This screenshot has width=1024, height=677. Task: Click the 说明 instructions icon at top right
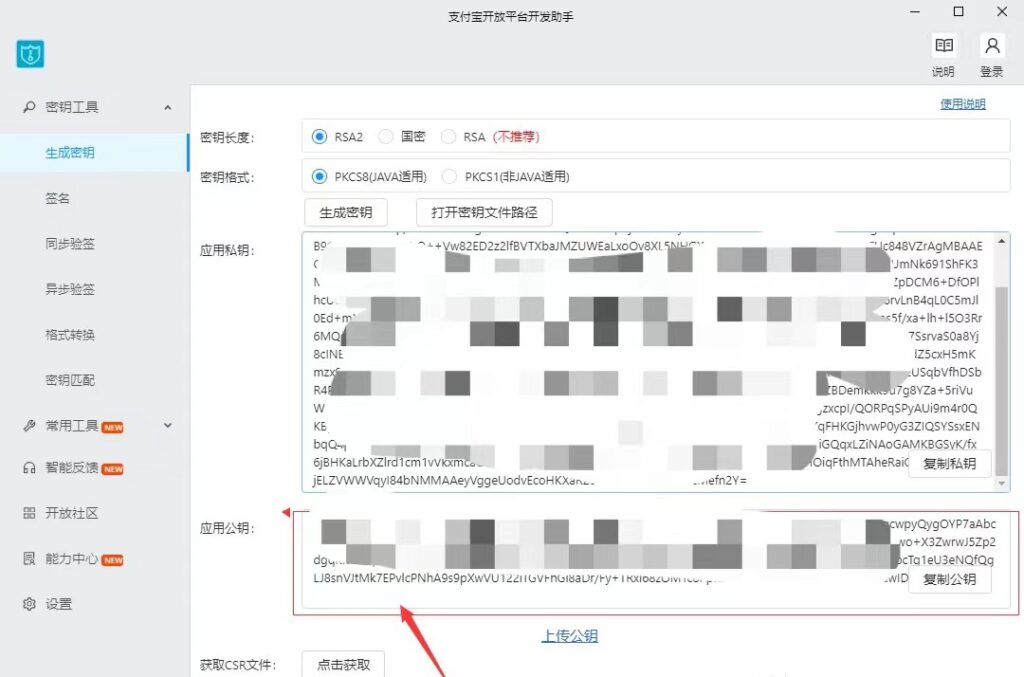943,45
